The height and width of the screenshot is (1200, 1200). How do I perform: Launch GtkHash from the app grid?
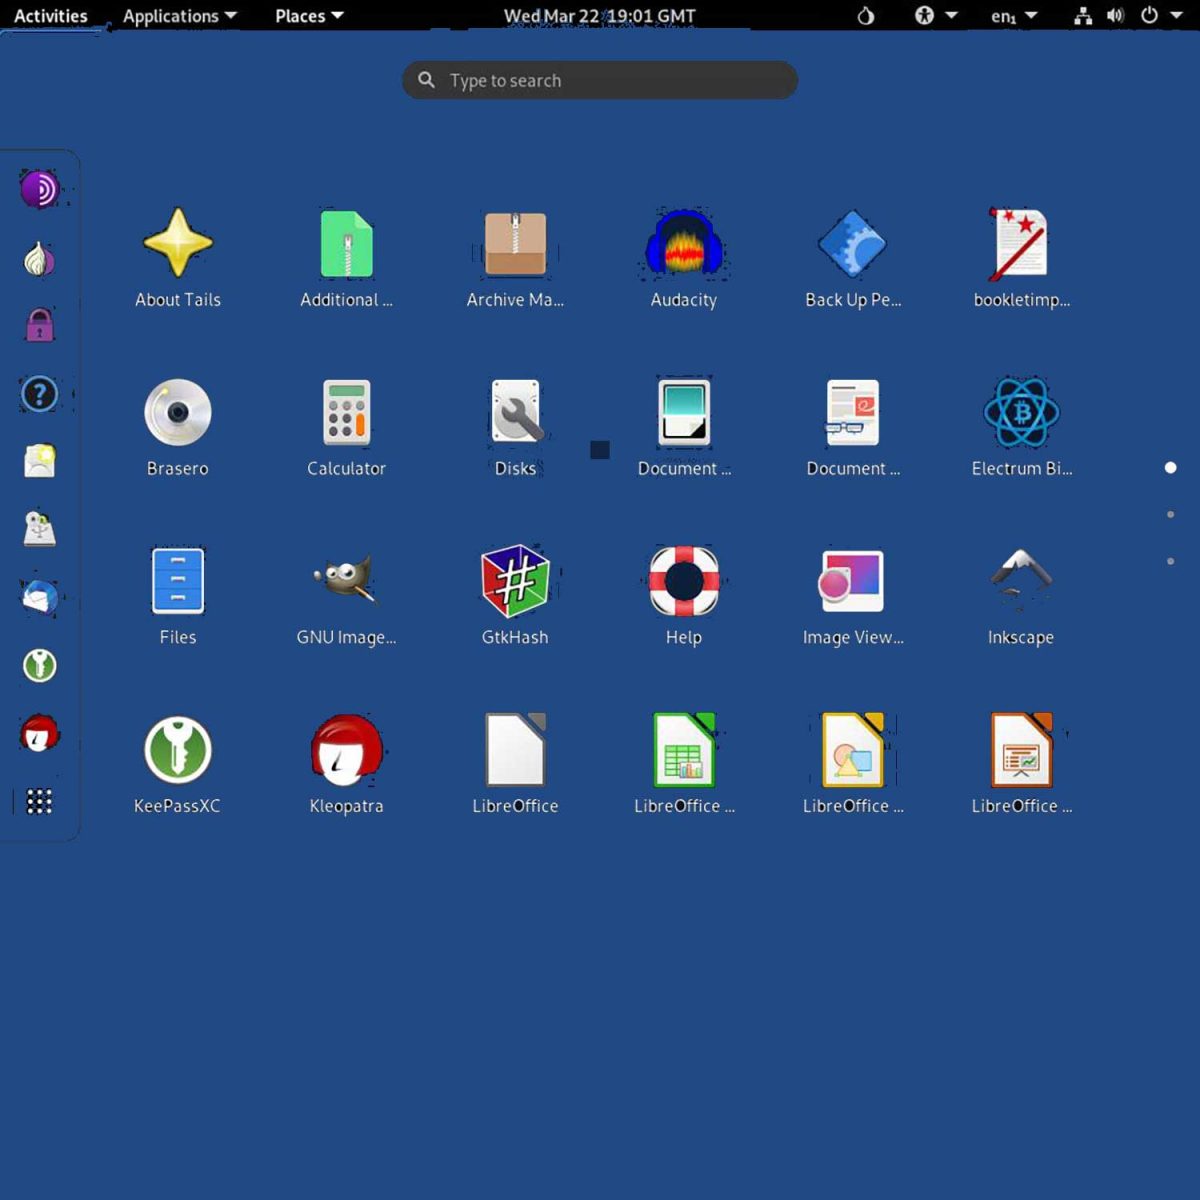pyautogui.click(x=515, y=582)
